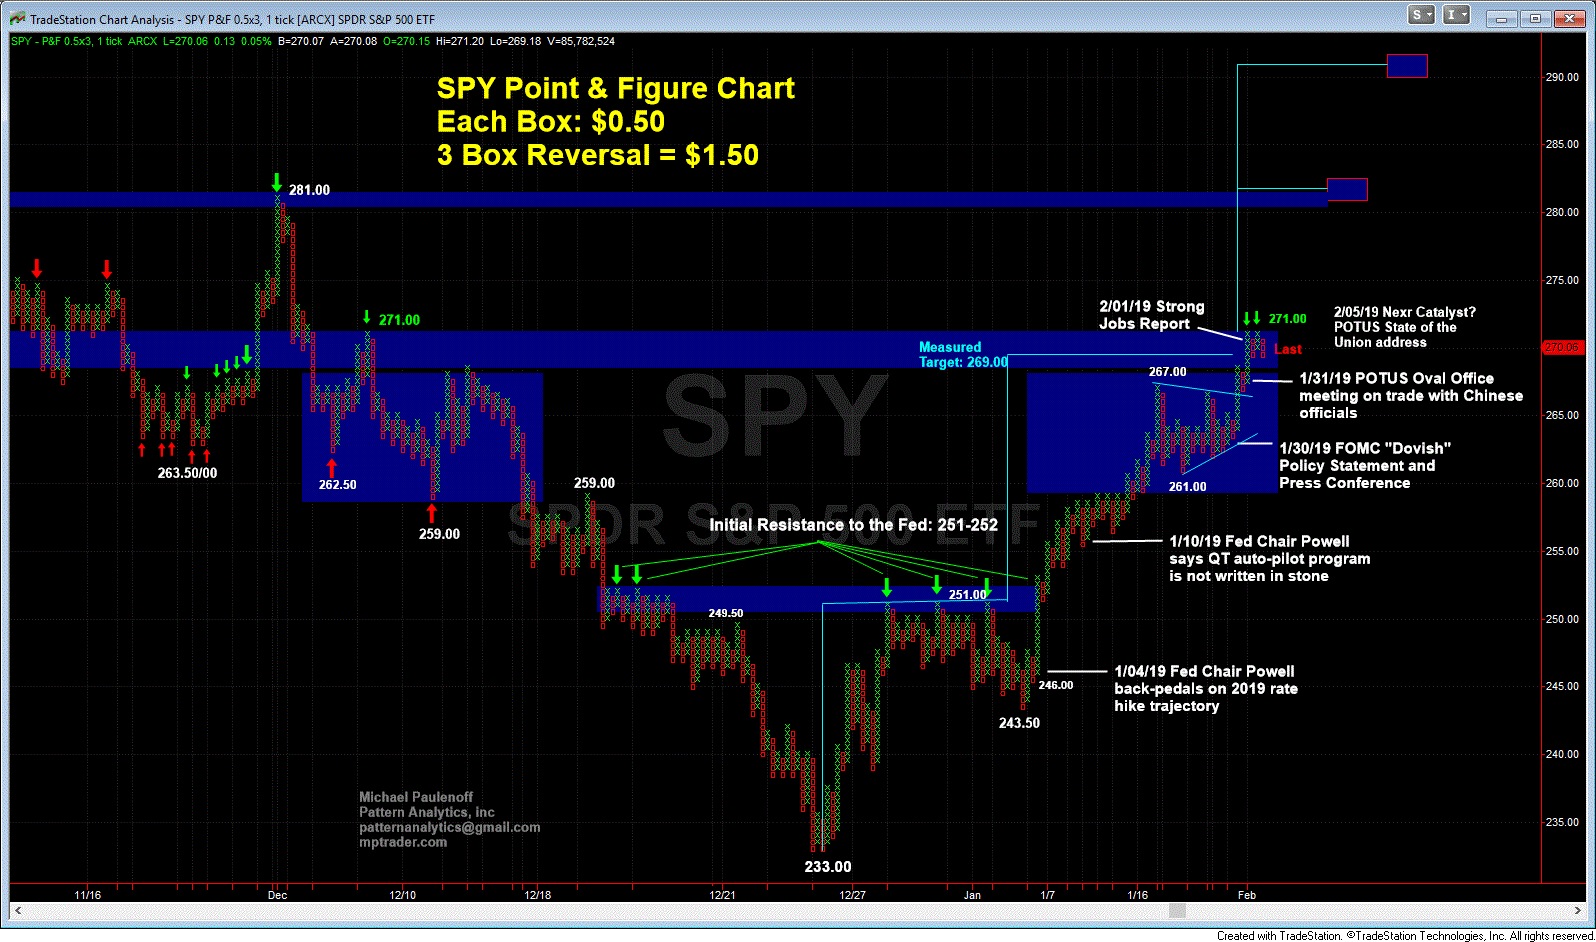Select the 'Measured Target: 269.00' annotation
This screenshot has height=942, width=1596.
click(963, 355)
